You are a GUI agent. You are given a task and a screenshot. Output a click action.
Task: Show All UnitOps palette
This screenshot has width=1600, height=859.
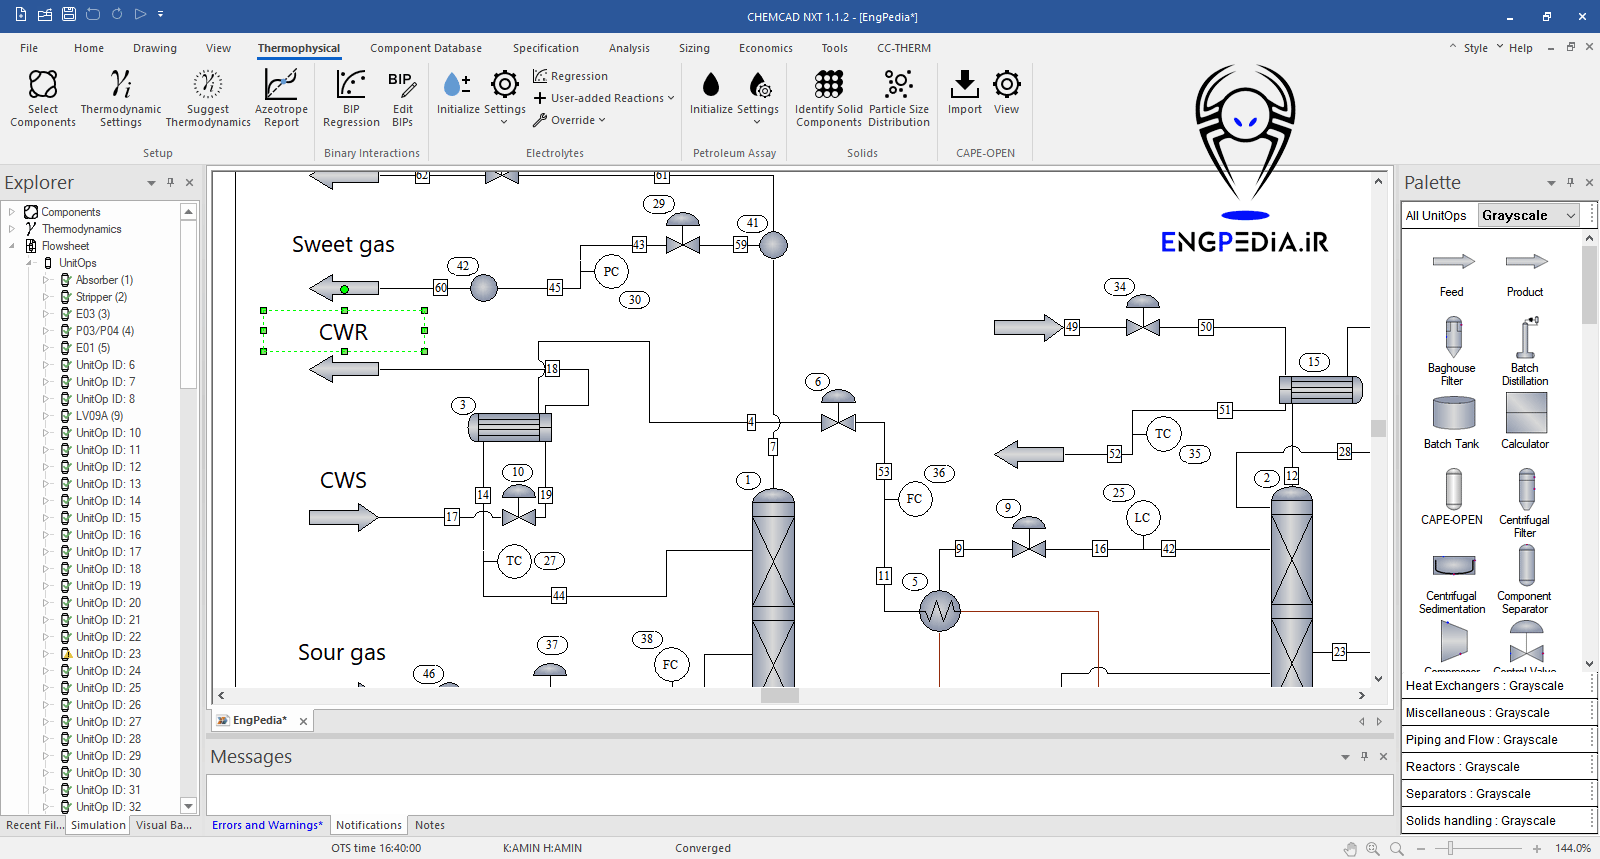pyautogui.click(x=1436, y=215)
